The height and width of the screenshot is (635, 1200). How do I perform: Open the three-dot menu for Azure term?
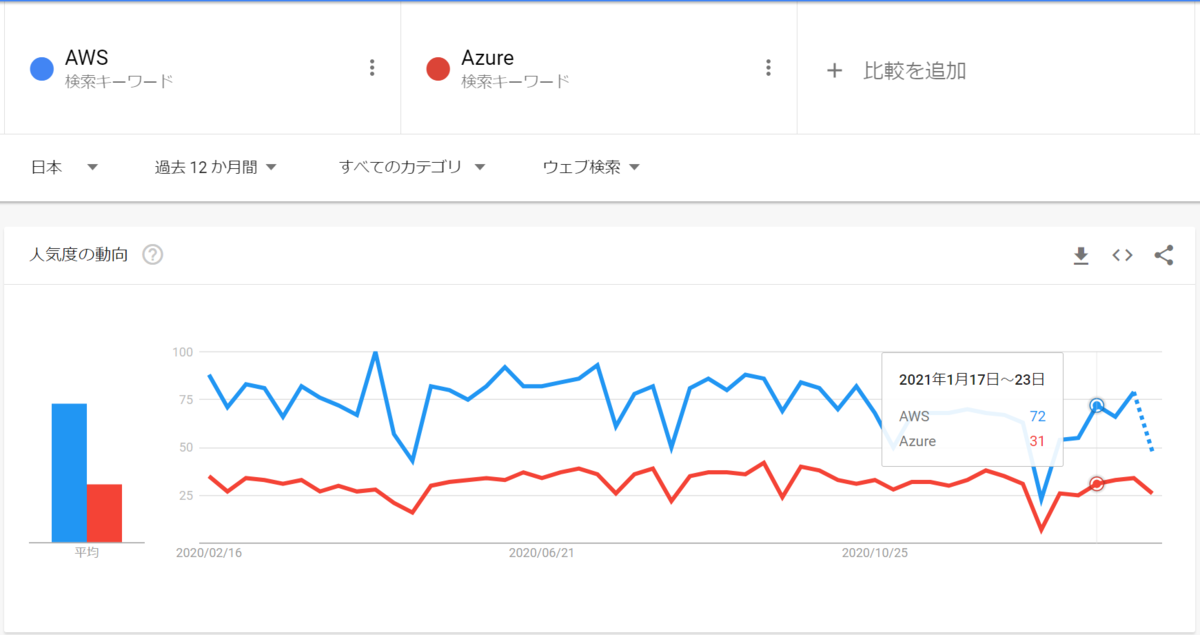coord(768,68)
